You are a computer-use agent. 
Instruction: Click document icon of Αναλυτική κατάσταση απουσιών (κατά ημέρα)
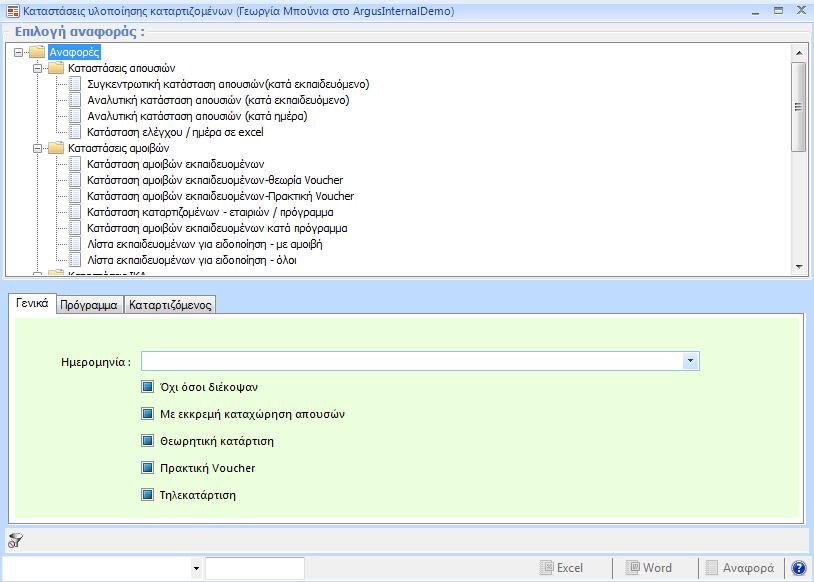click(77, 116)
